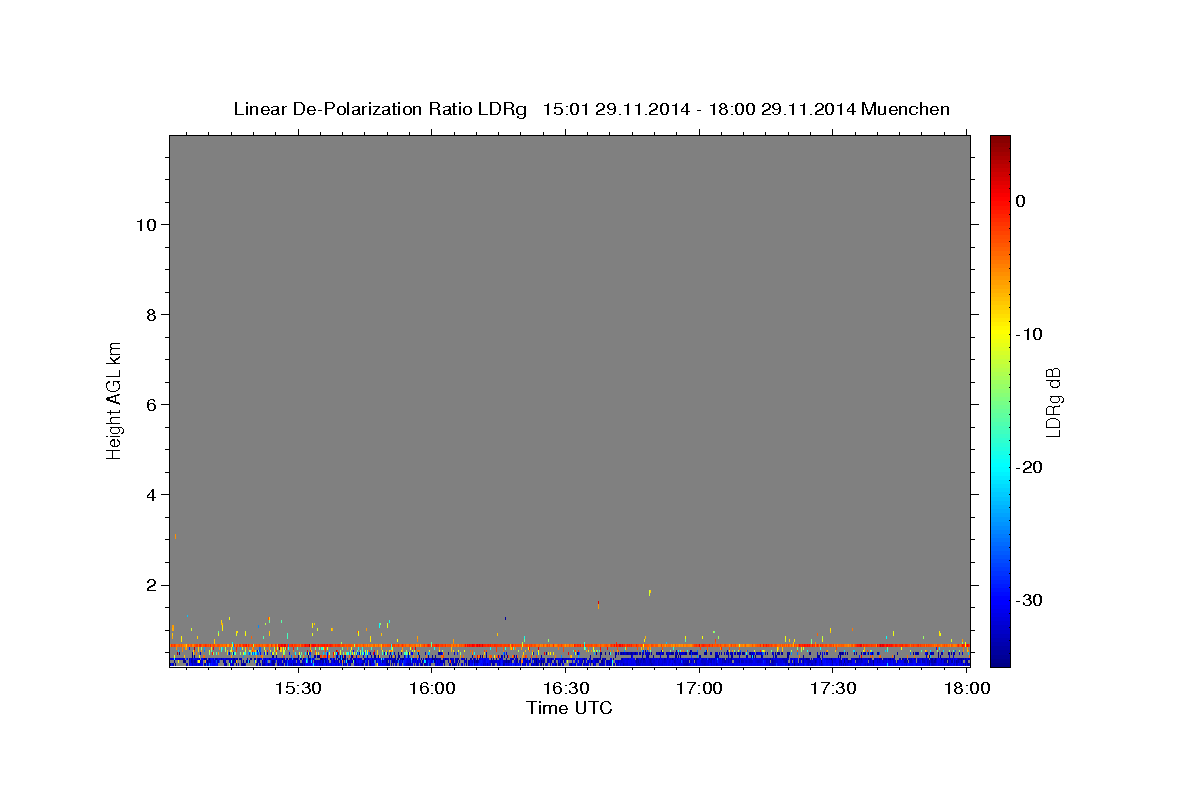The image size is (1200, 800).
Task: Click the colorbar value 0
Action: (1020, 201)
